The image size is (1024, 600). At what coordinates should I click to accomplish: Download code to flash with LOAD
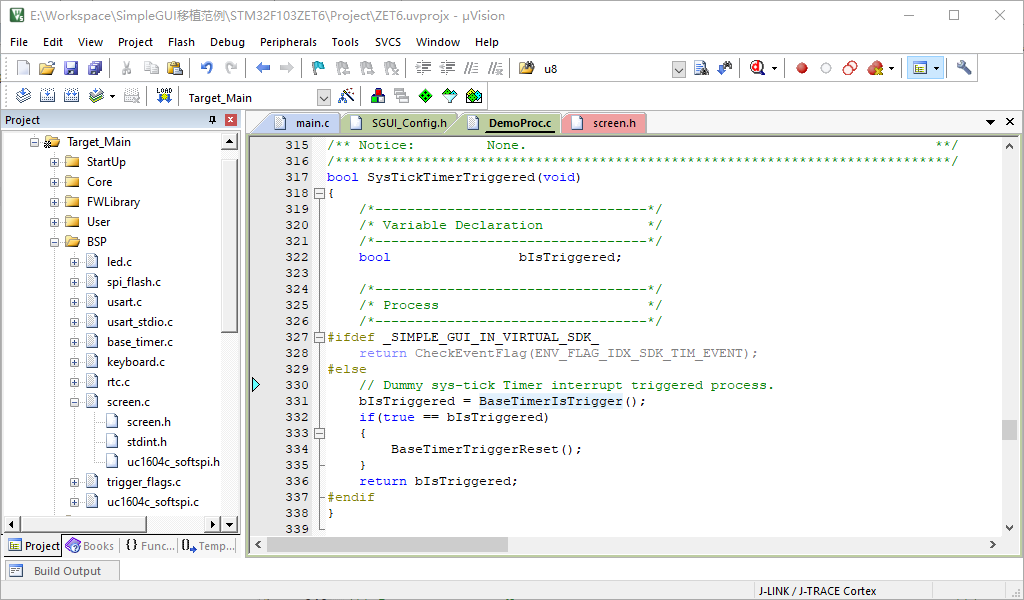tap(164, 97)
